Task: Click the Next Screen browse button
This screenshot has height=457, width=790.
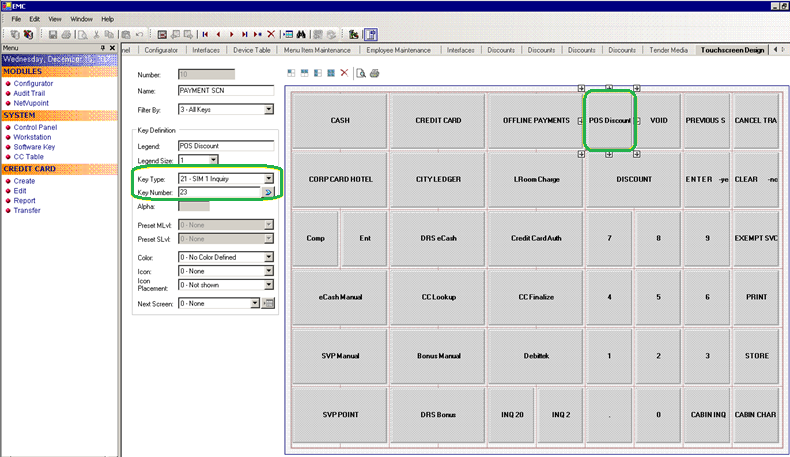Action: pyautogui.click(x=269, y=303)
